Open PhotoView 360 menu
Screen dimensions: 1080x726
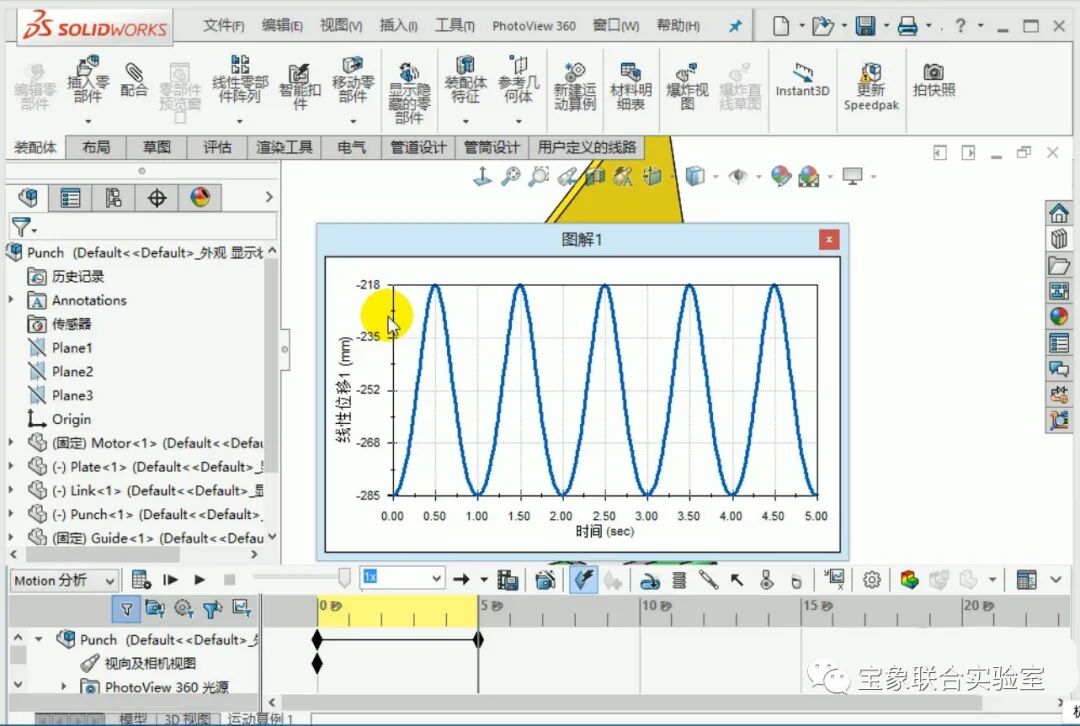click(534, 26)
